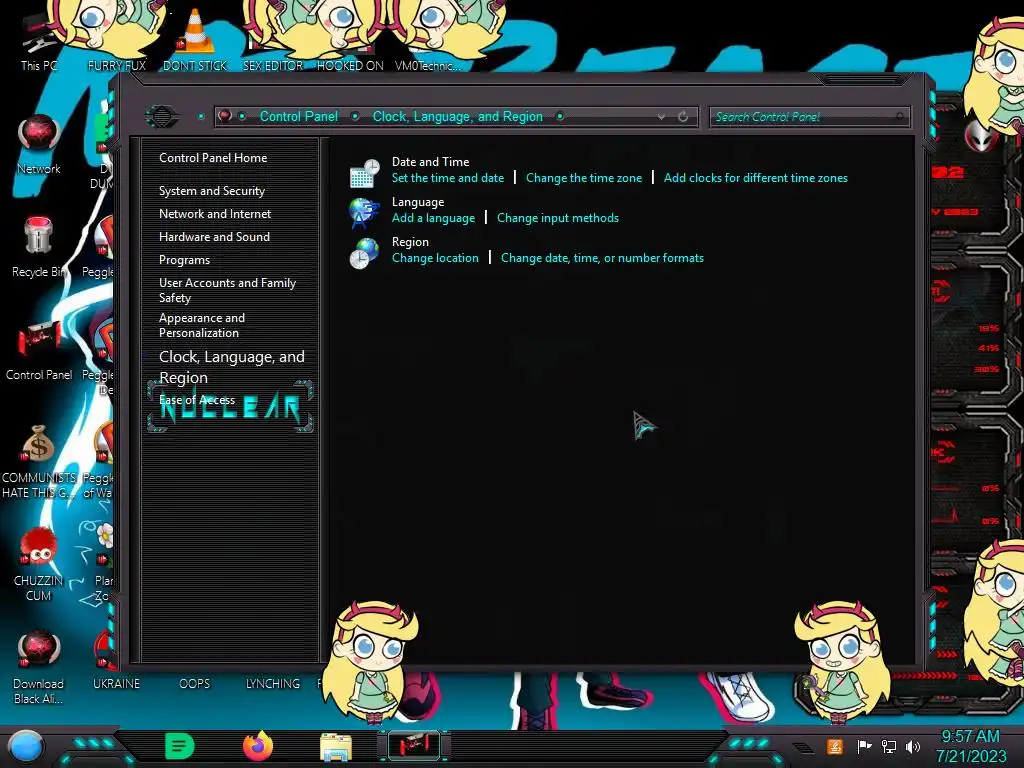
Task: Launch Firefox from the taskbar
Action: (257, 746)
